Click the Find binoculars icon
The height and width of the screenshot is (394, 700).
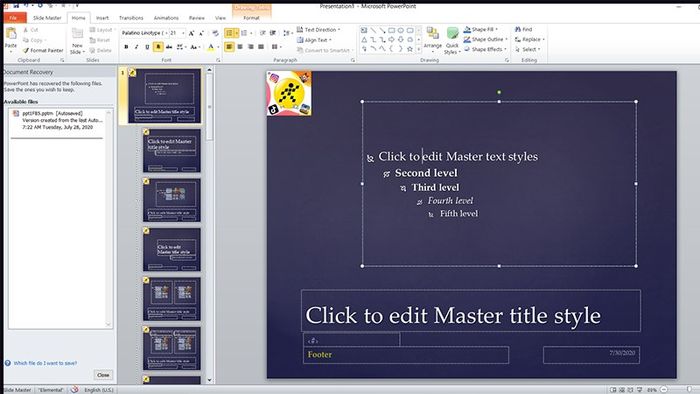[x=518, y=29]
